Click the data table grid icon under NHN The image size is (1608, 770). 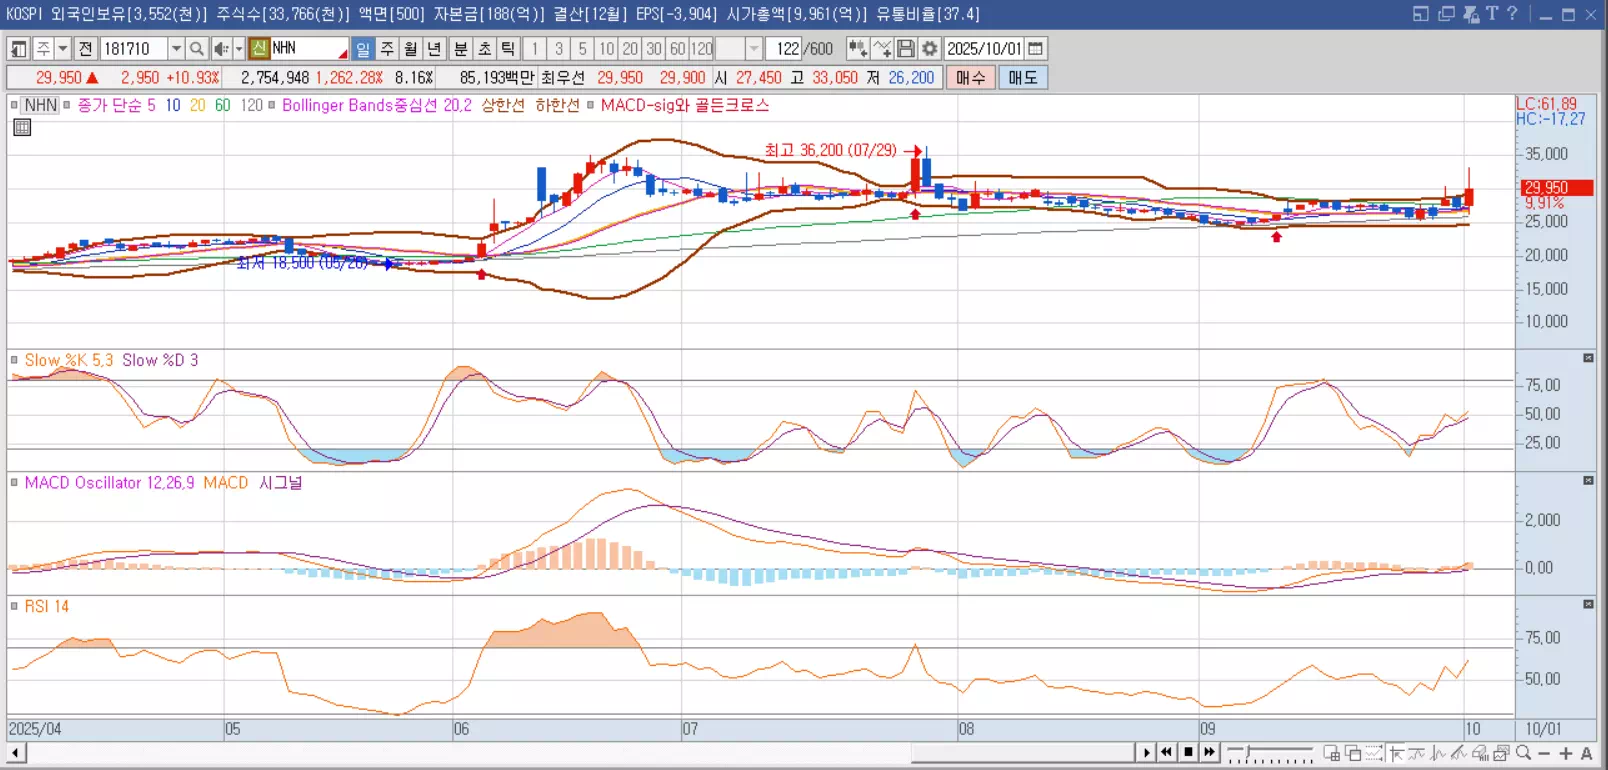point(22,127)
